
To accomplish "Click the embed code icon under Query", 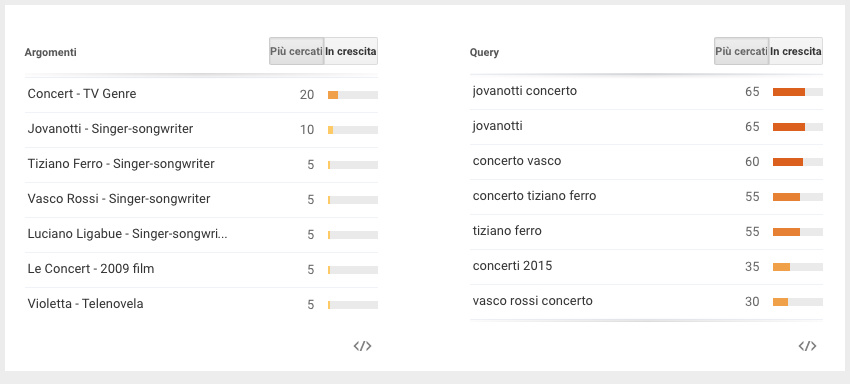I will [807, 346].
